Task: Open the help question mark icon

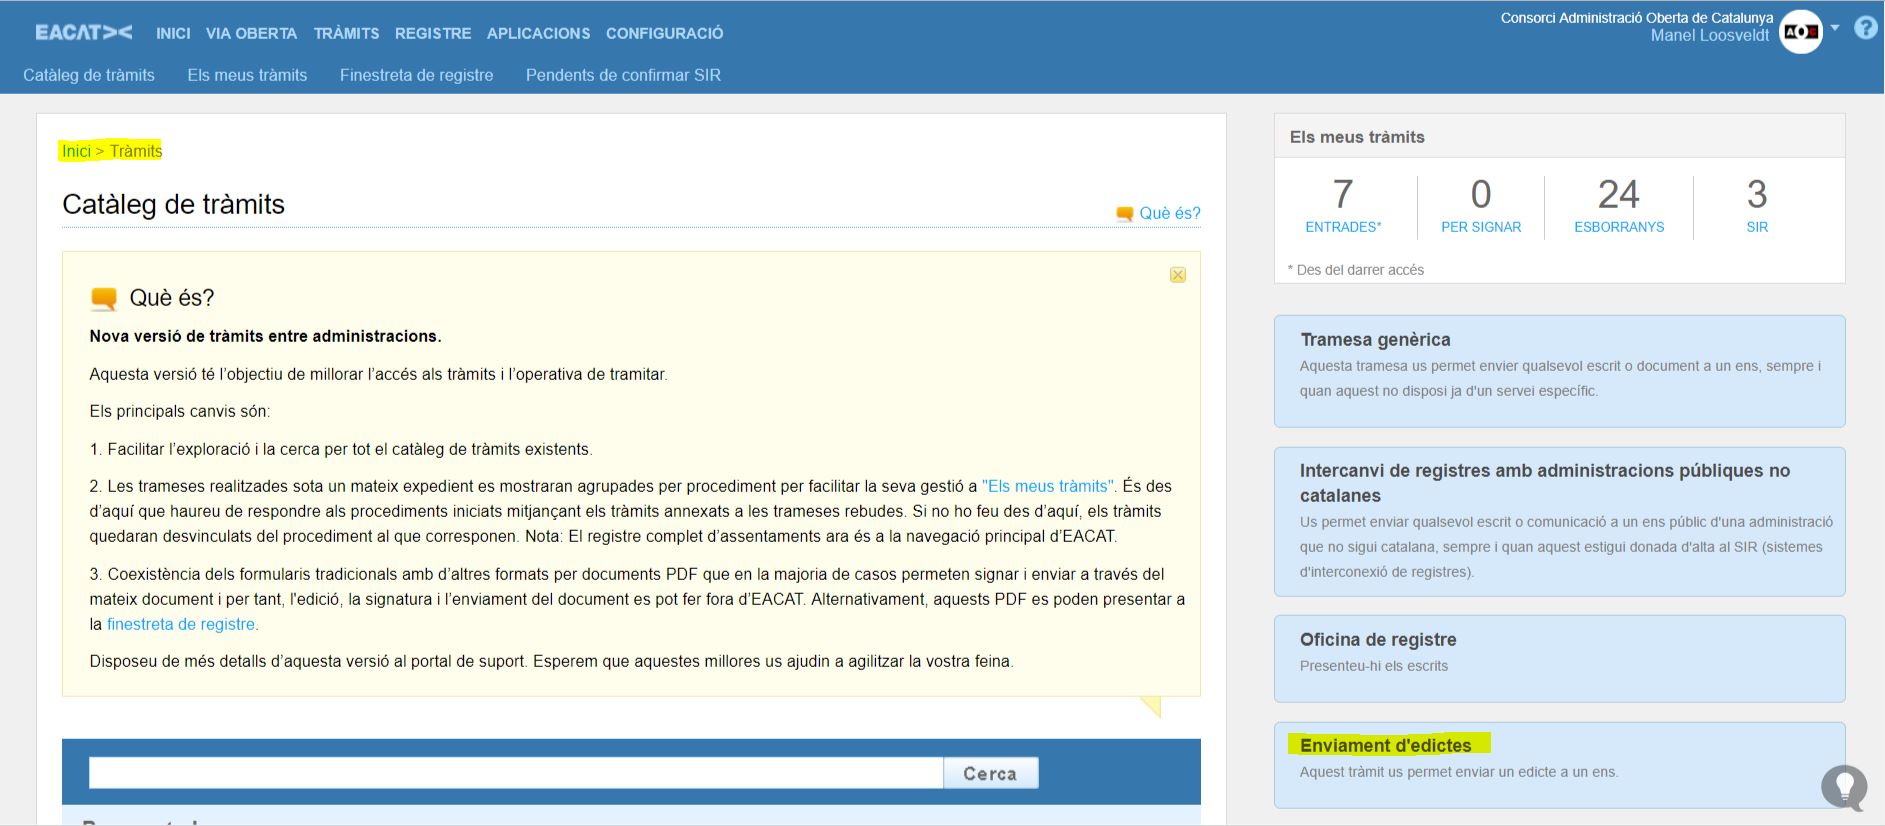Action: pyautogui.click(x=1865, y=28)
